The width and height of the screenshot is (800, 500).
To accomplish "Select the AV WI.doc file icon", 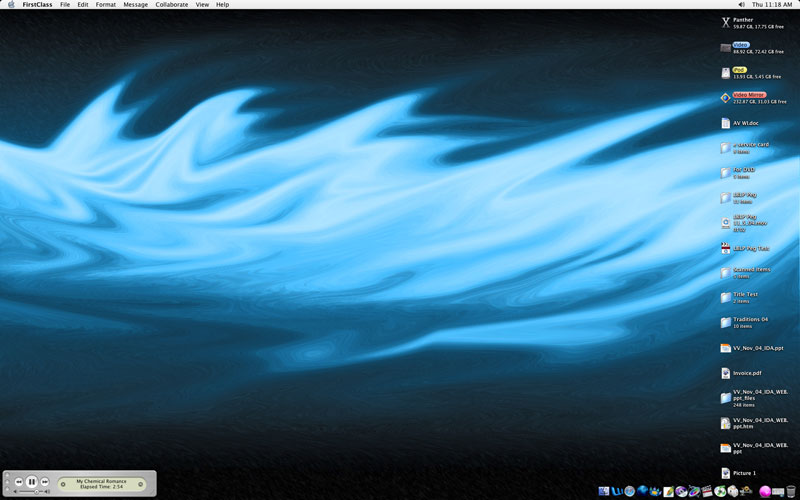I will click(x=726, y=123).
